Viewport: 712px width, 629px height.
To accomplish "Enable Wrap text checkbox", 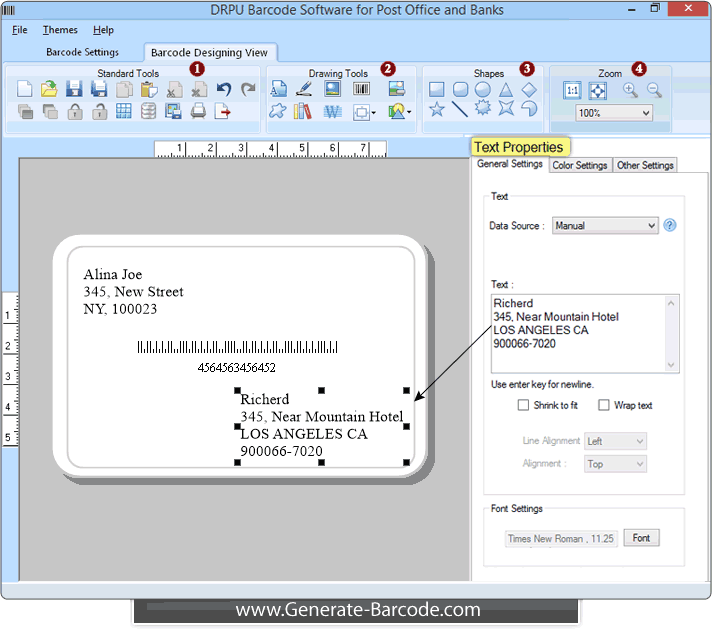I will click(603, 405).
